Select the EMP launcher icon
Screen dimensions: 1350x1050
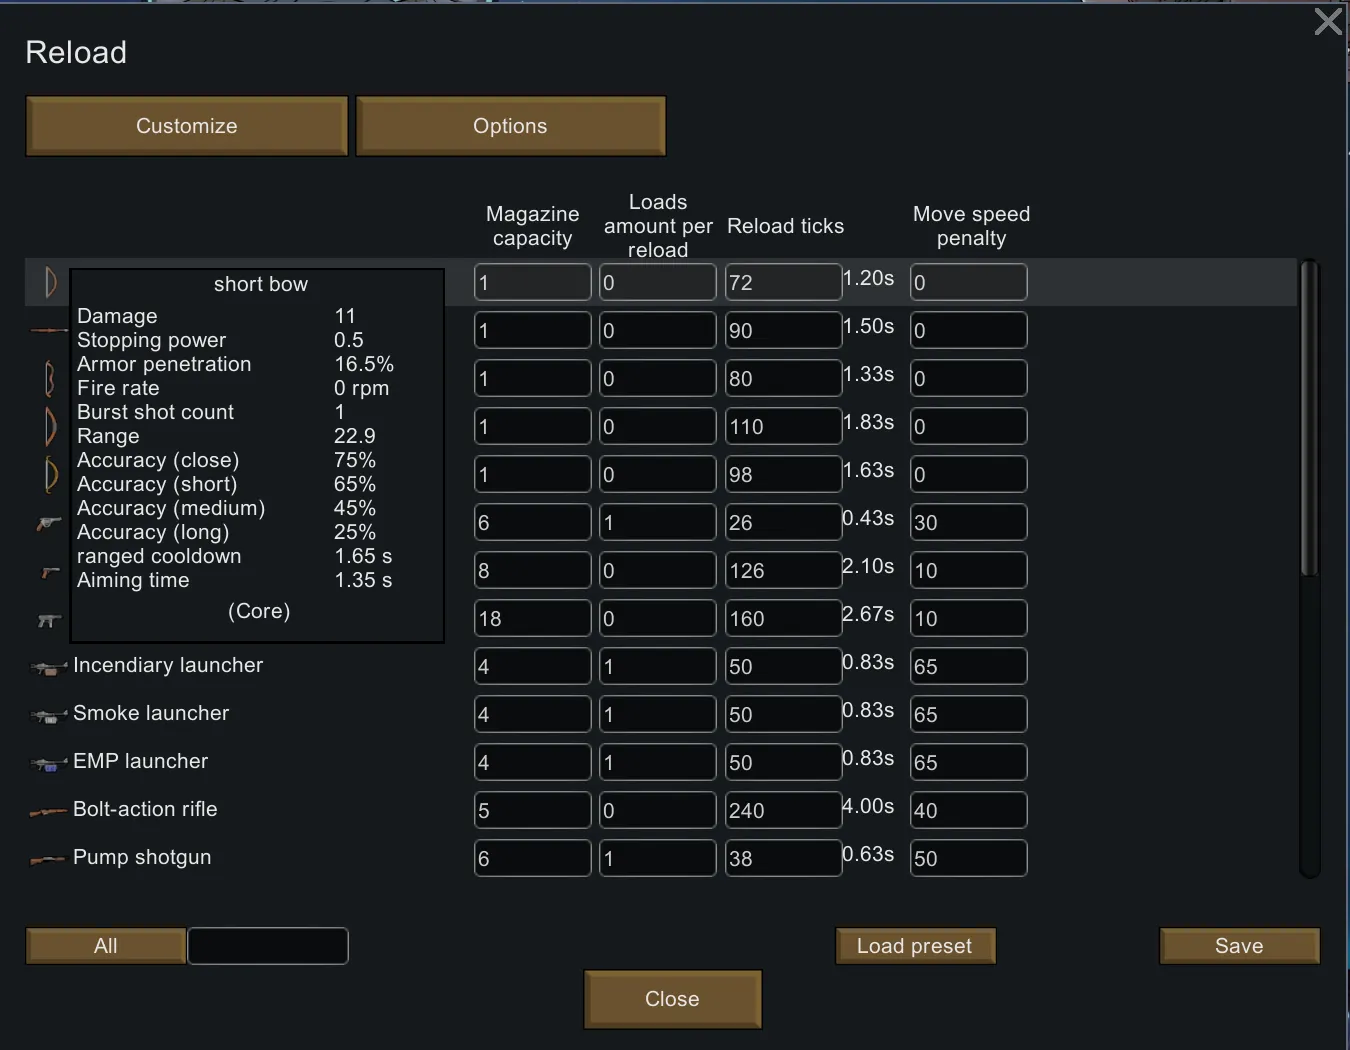coord(49,764)
